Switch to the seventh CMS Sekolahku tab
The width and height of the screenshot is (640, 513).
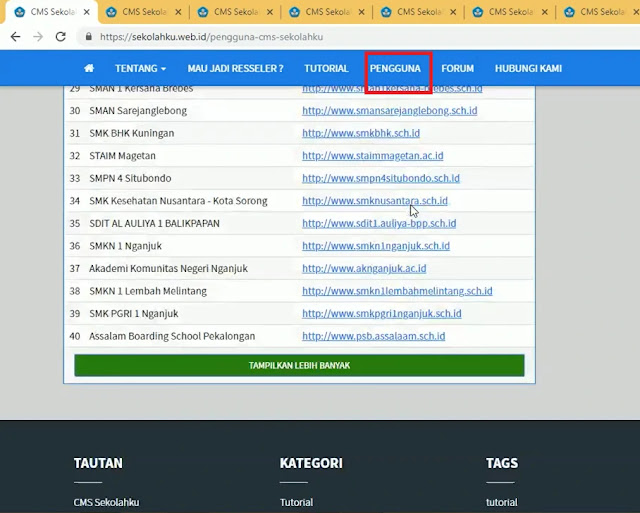[x=600, y=12]
